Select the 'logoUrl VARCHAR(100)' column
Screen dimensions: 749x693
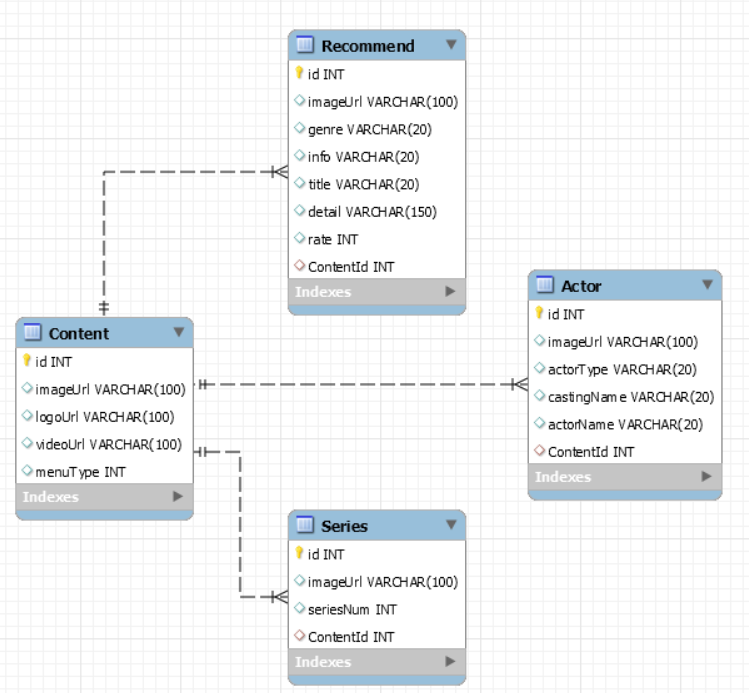tap(105, 417)
